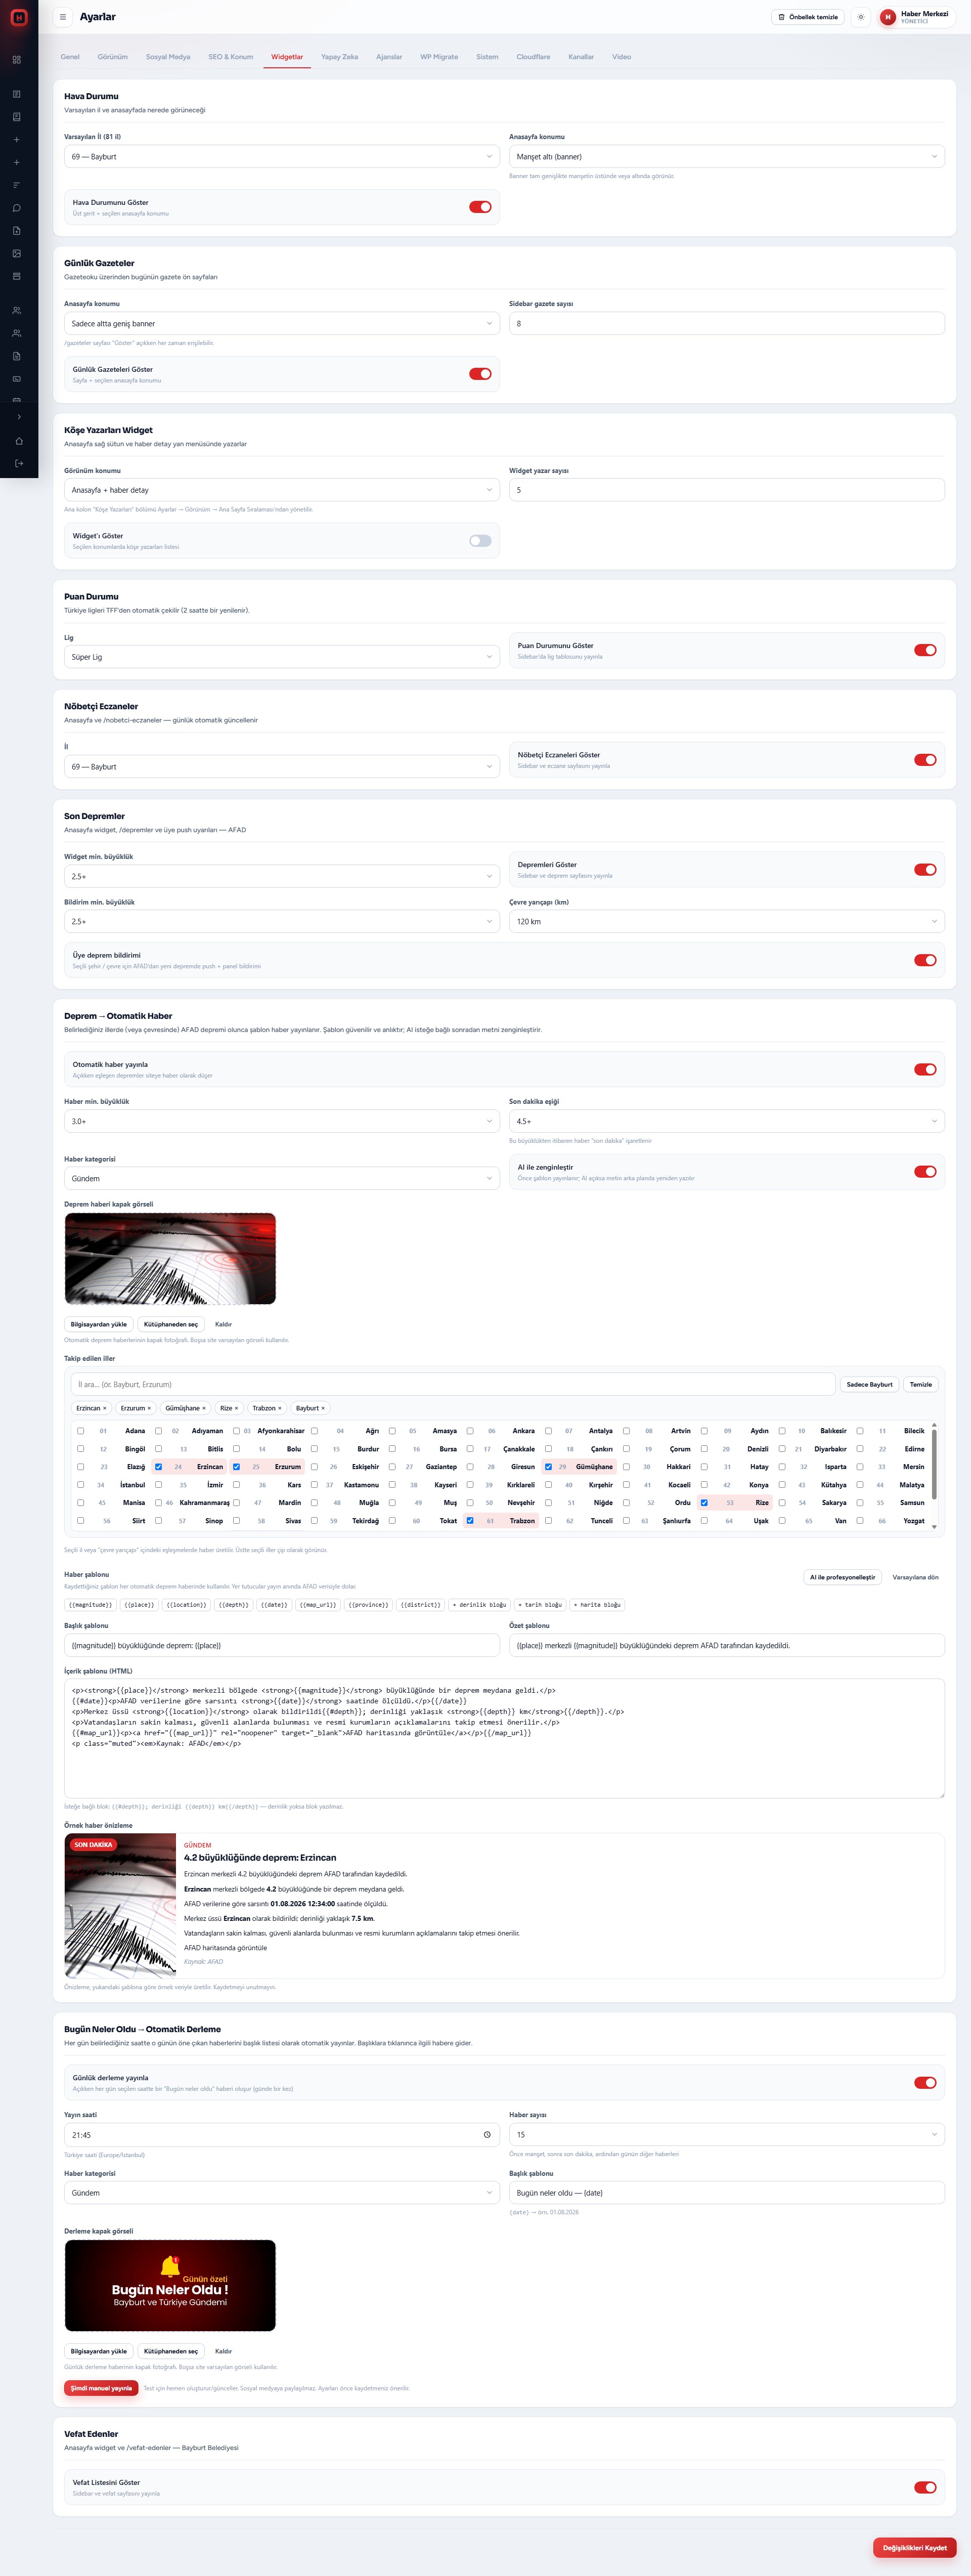Open the Varsayılan İl dropdown
Viewport: 971px width, 2576px height.
pyautogui.click(x=282, y=157)
